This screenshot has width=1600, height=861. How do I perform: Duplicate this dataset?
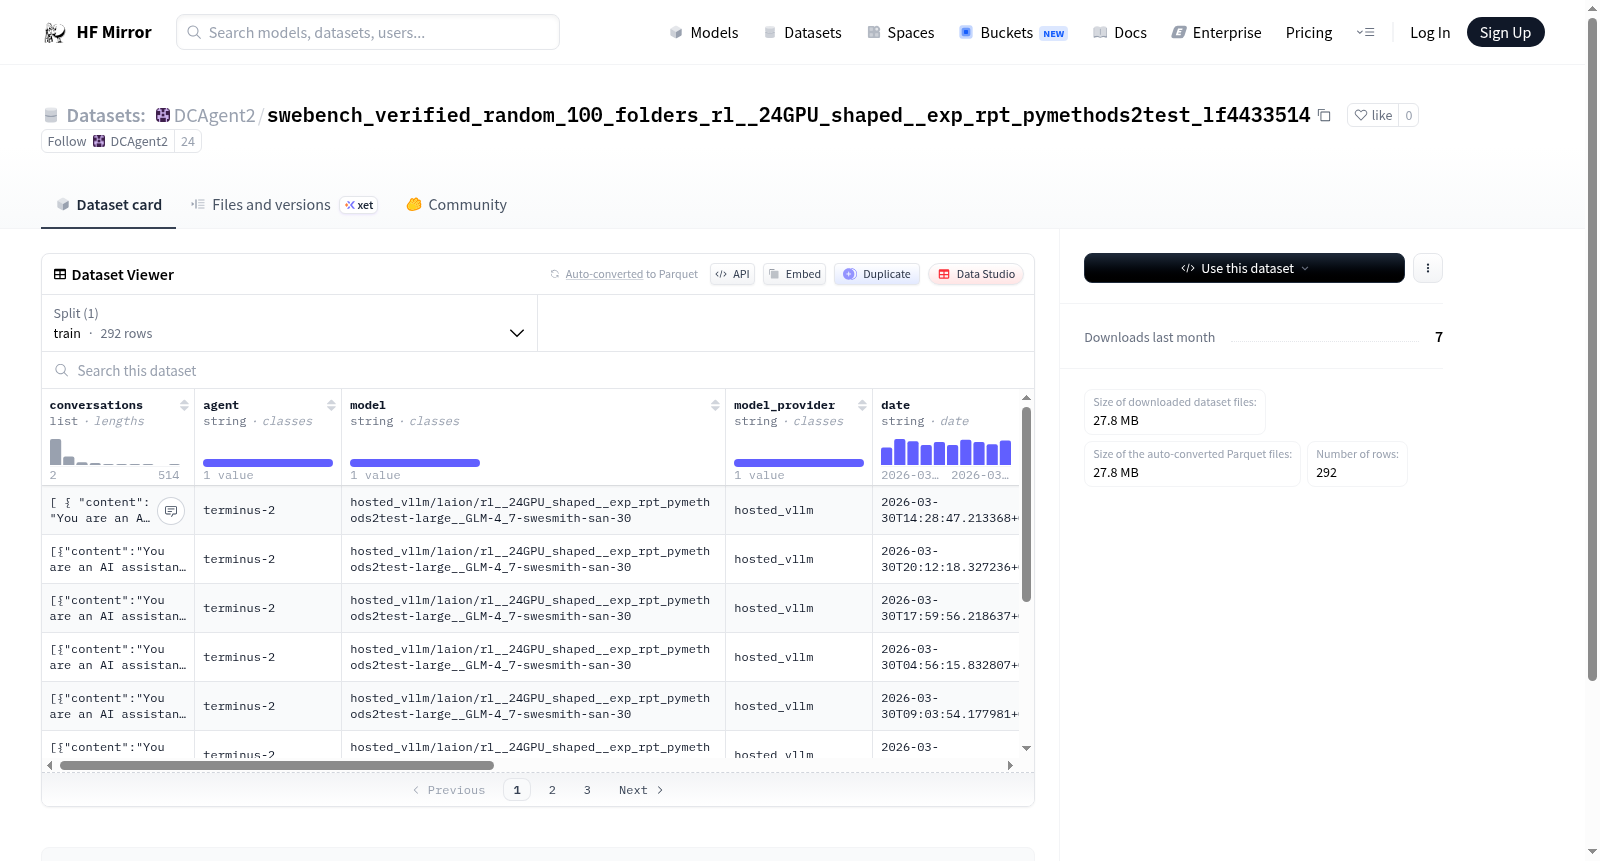coord(876,274)
